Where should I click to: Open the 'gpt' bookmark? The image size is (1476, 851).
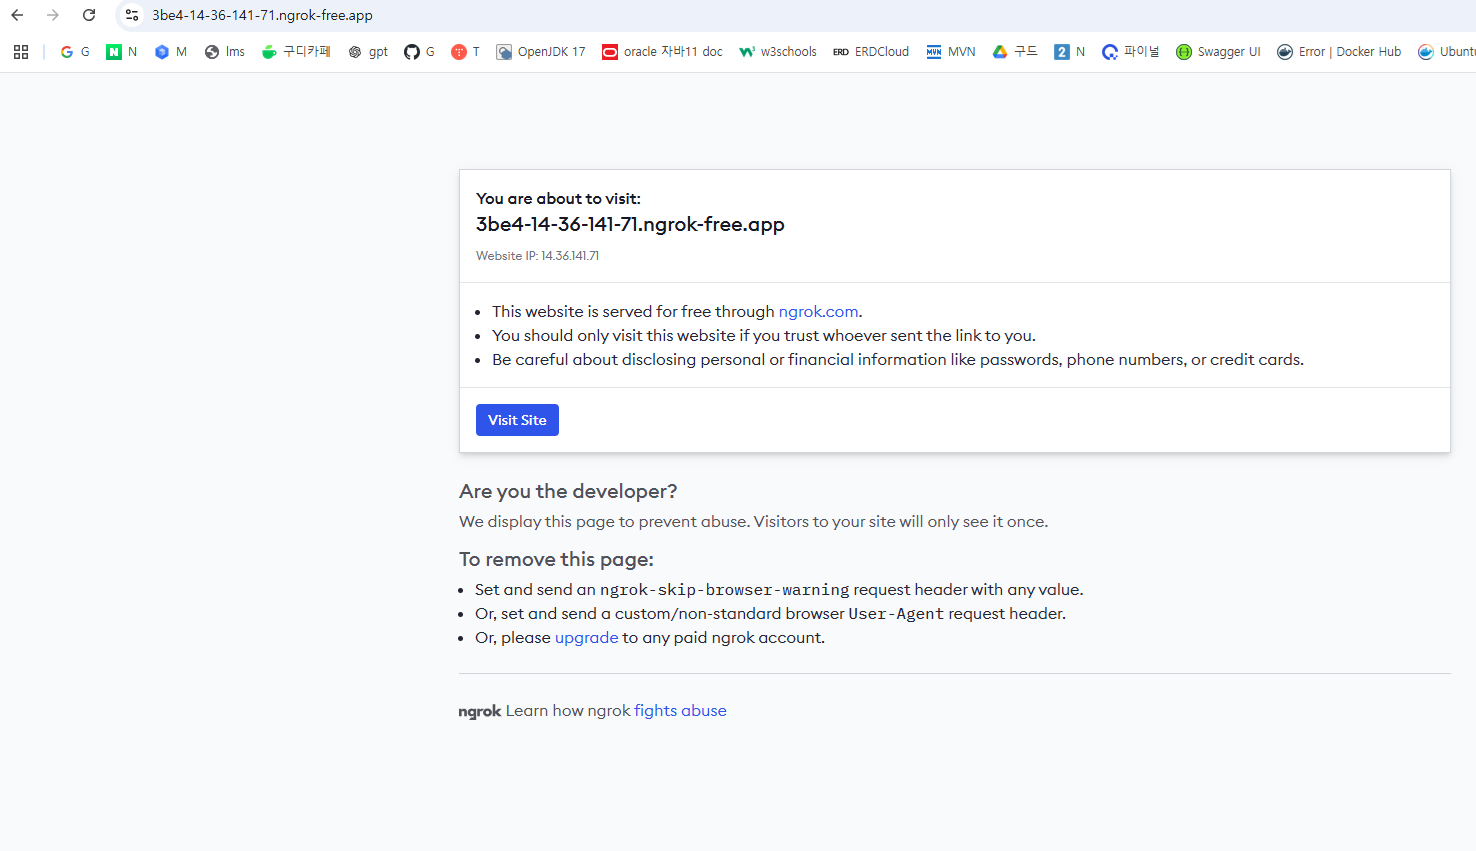(368, 52)
